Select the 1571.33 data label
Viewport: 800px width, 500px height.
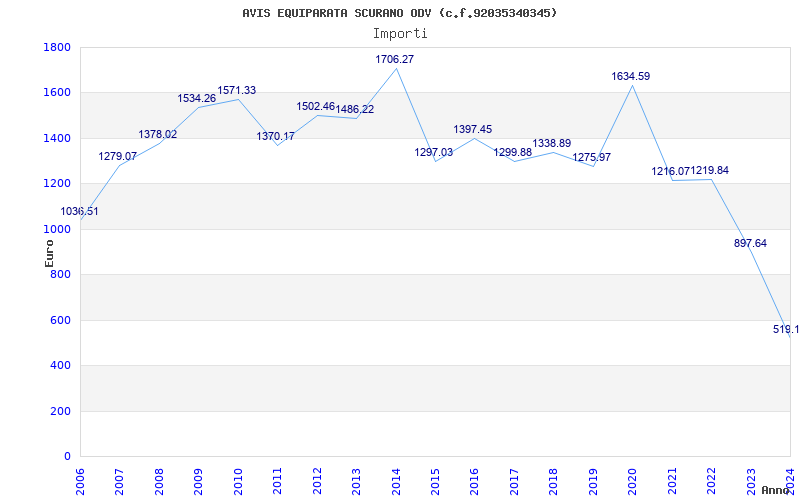coord(237,90)
